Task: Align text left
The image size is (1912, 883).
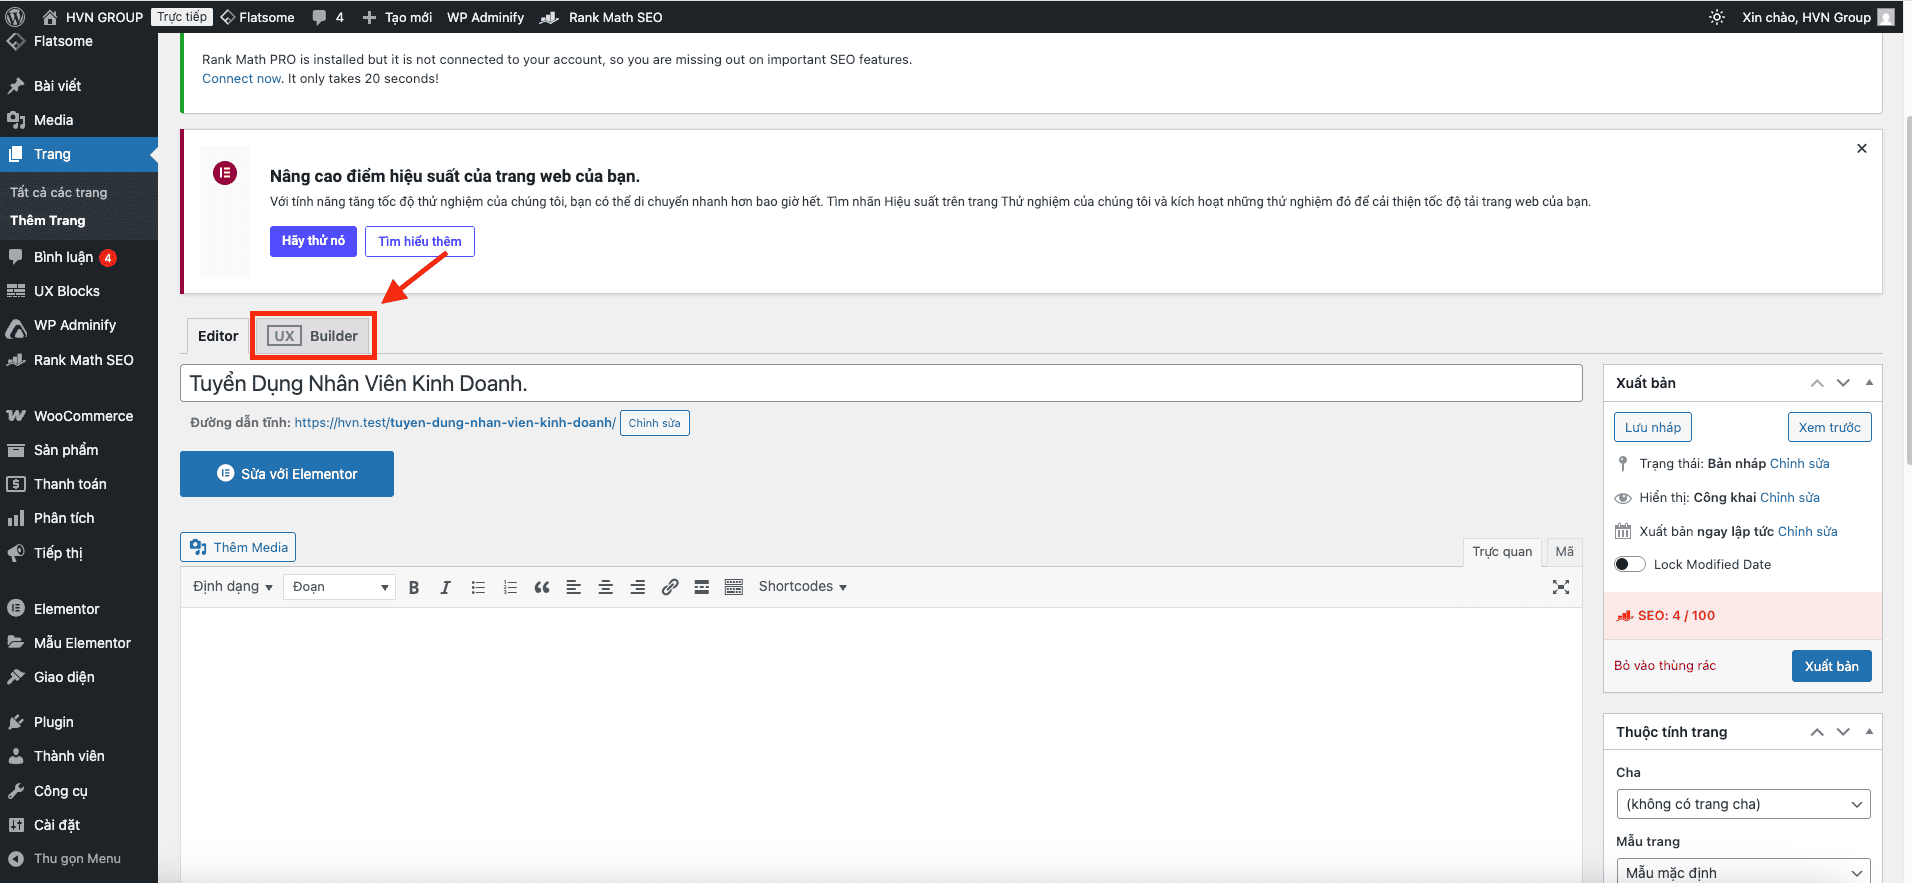Action: [574, 587]
